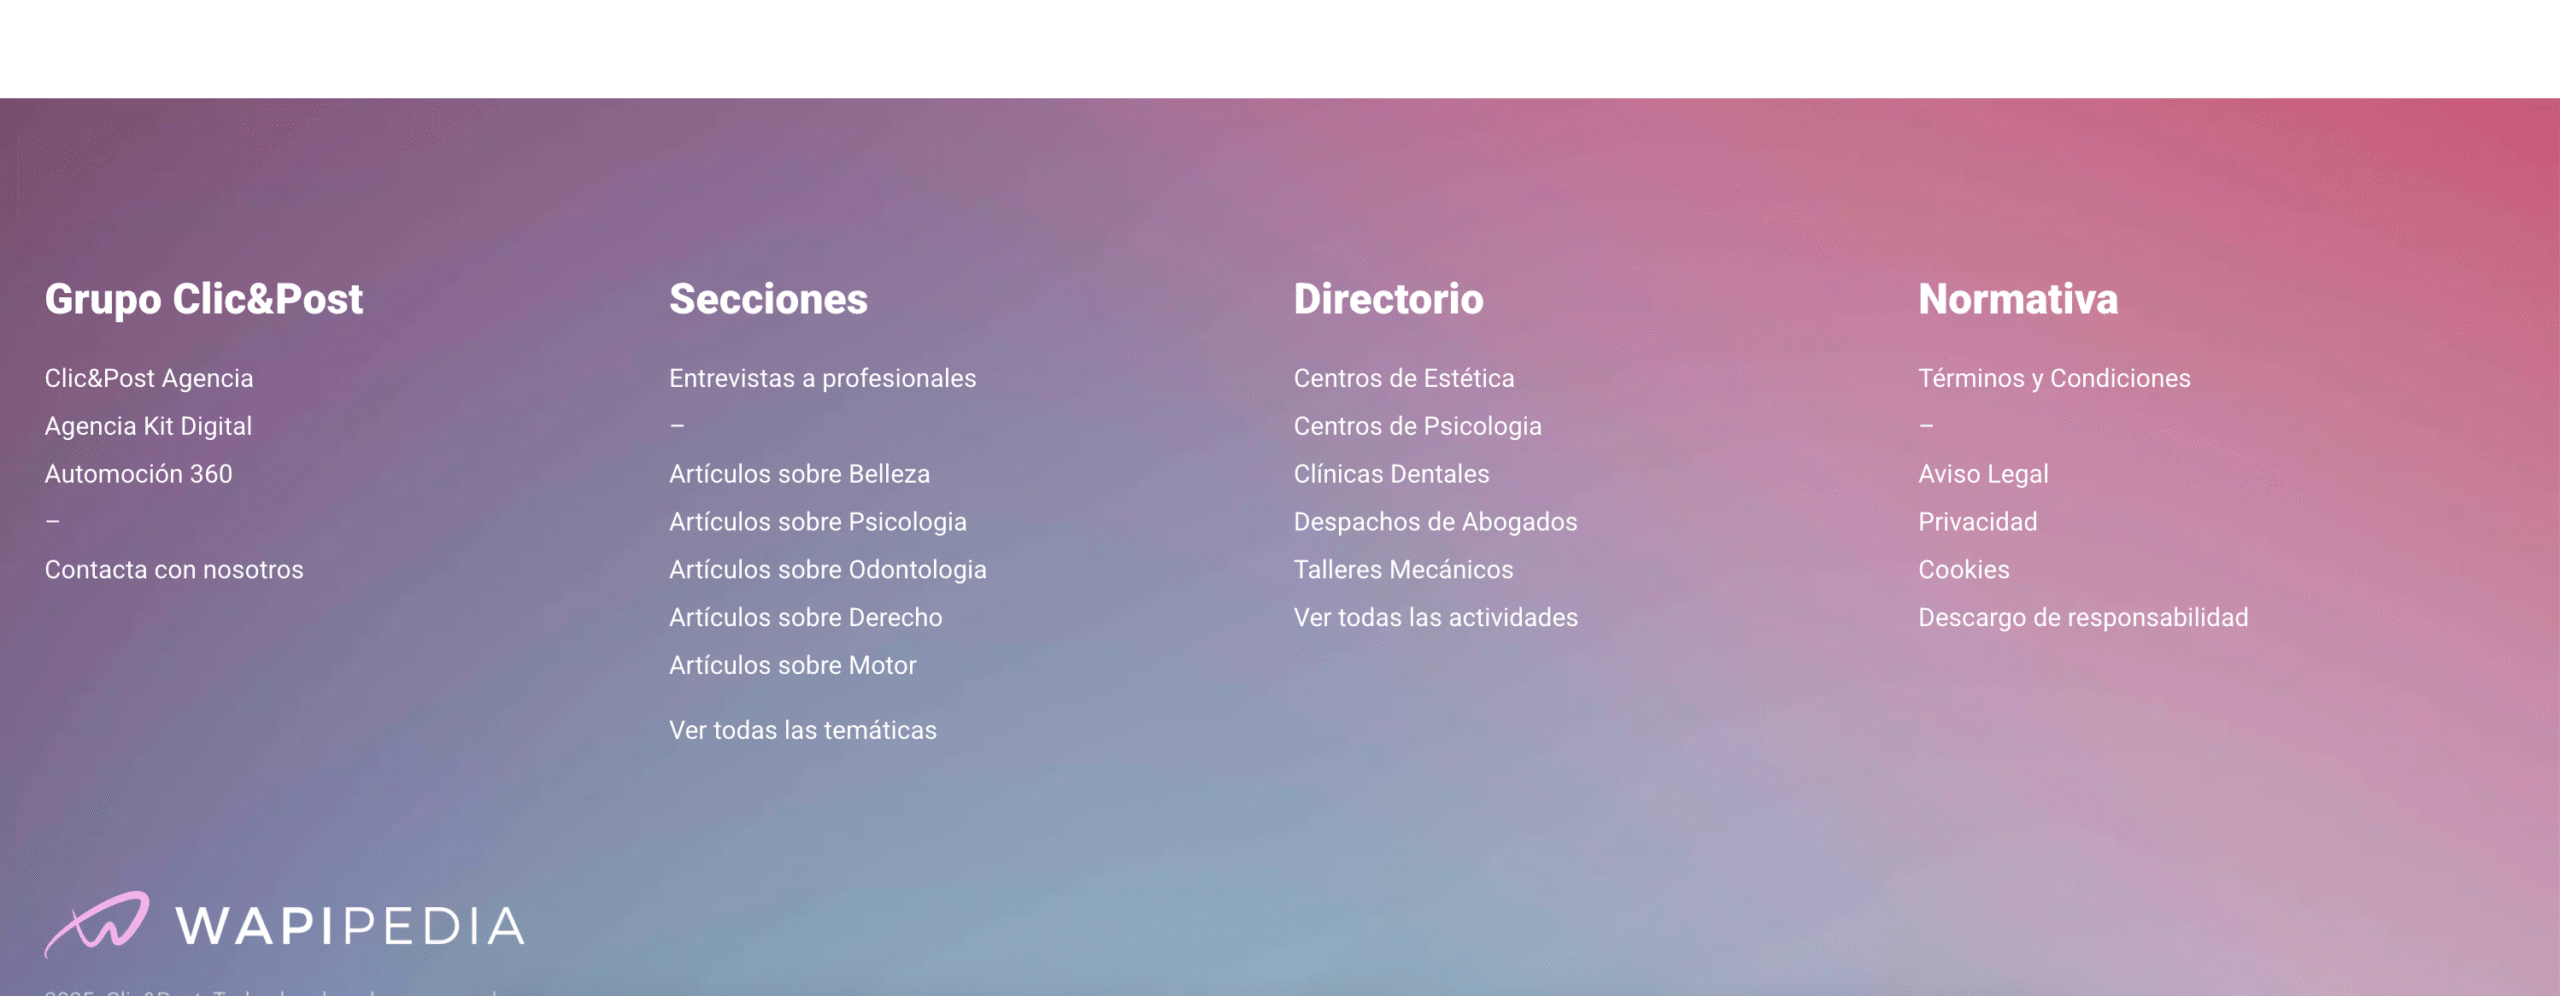Go to Automoción 360
Screen dimensions: 2560x996
[x=138, y=474]
